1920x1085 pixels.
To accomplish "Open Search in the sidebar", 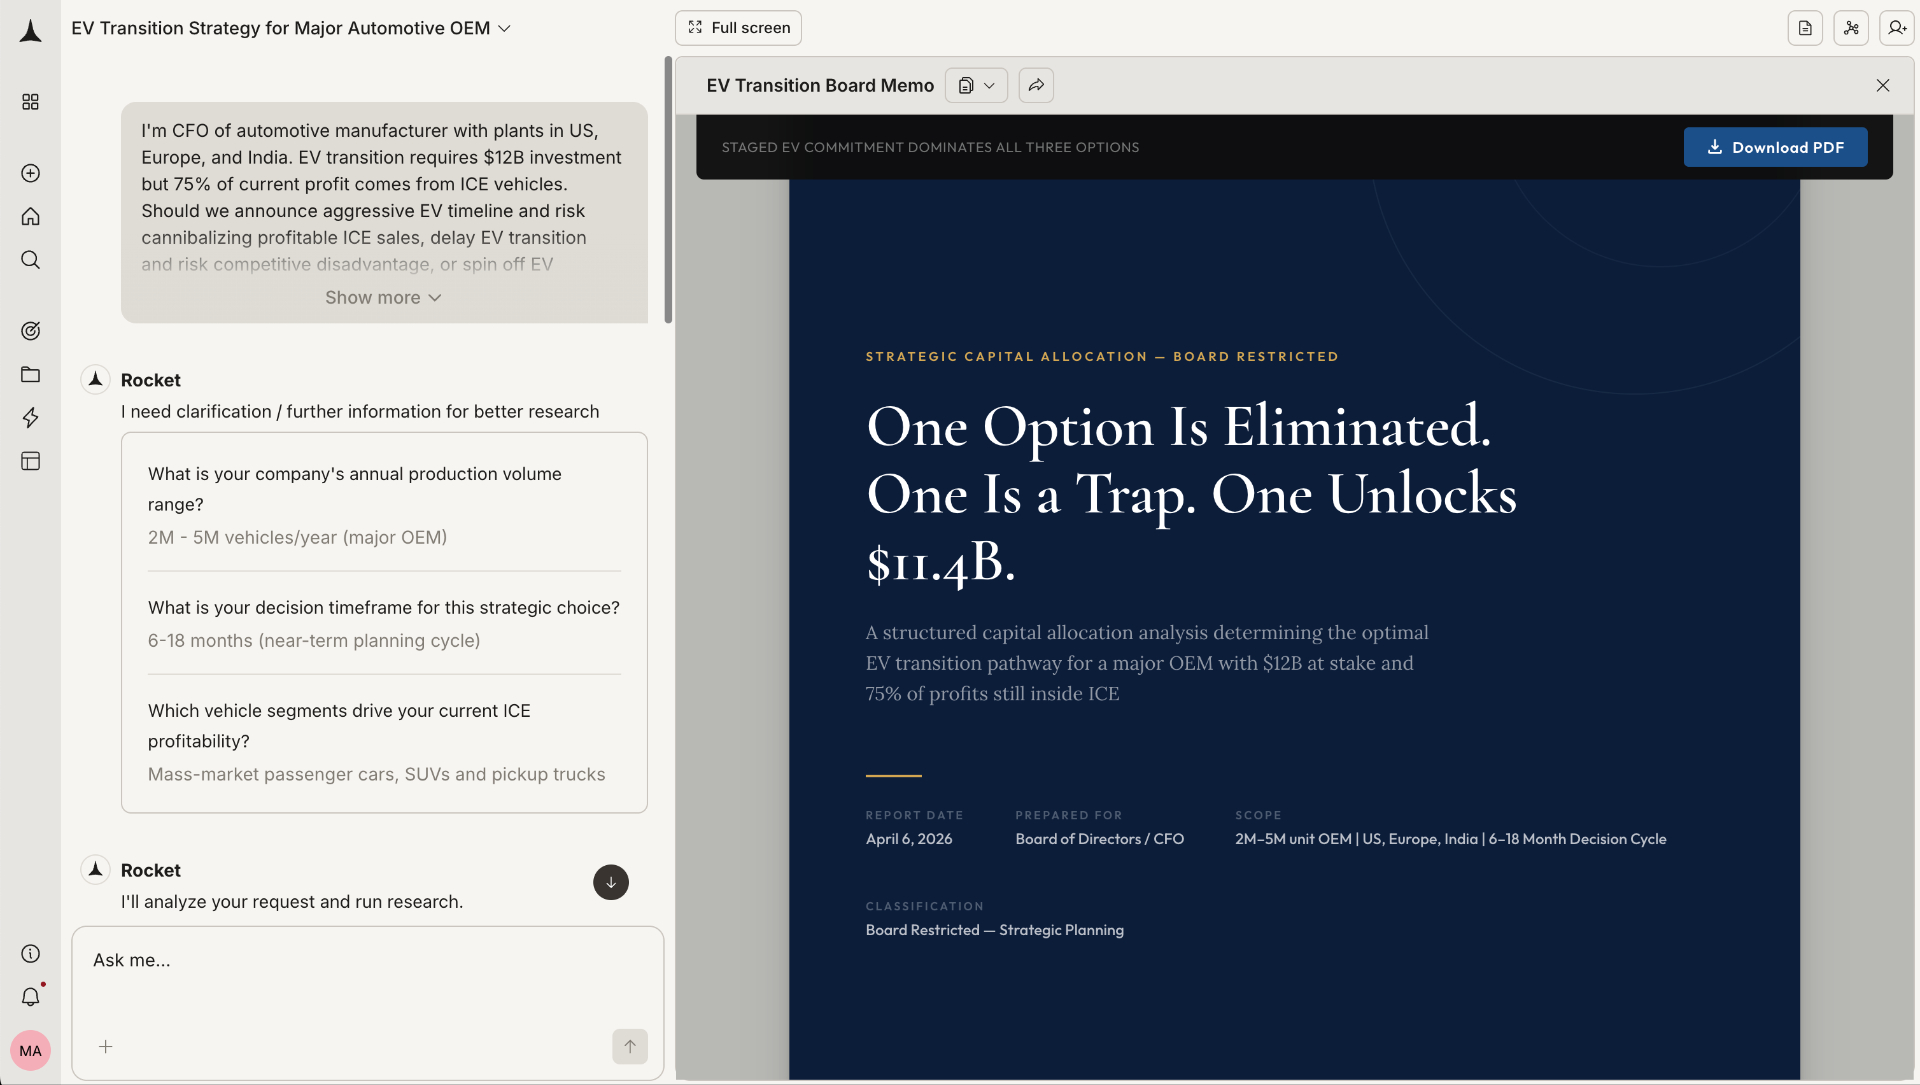I will pos(30,260).
